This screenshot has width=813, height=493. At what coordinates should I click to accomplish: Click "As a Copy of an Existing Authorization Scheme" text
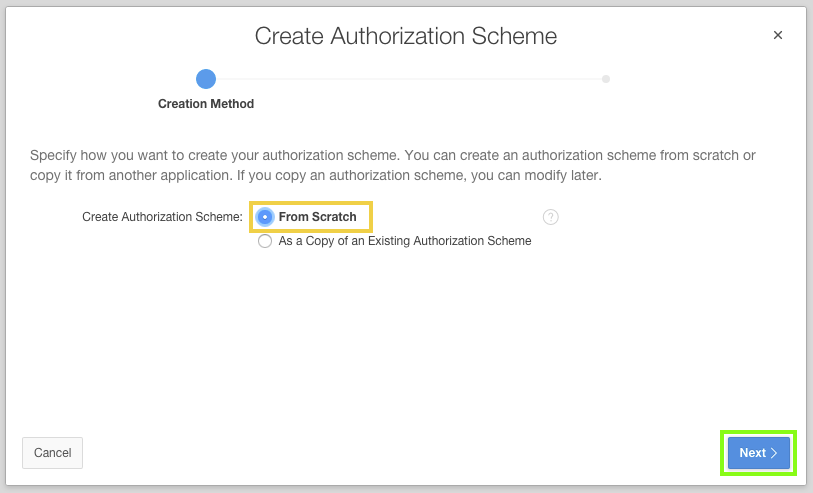click(x=405, y=241)
